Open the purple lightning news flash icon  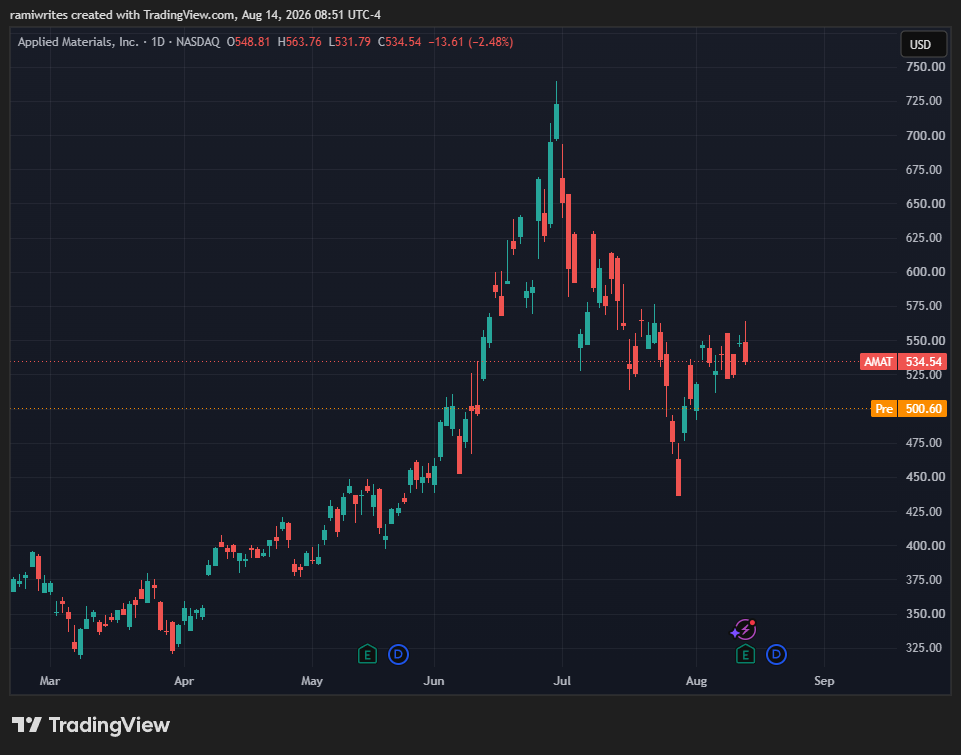coord(744,630)
